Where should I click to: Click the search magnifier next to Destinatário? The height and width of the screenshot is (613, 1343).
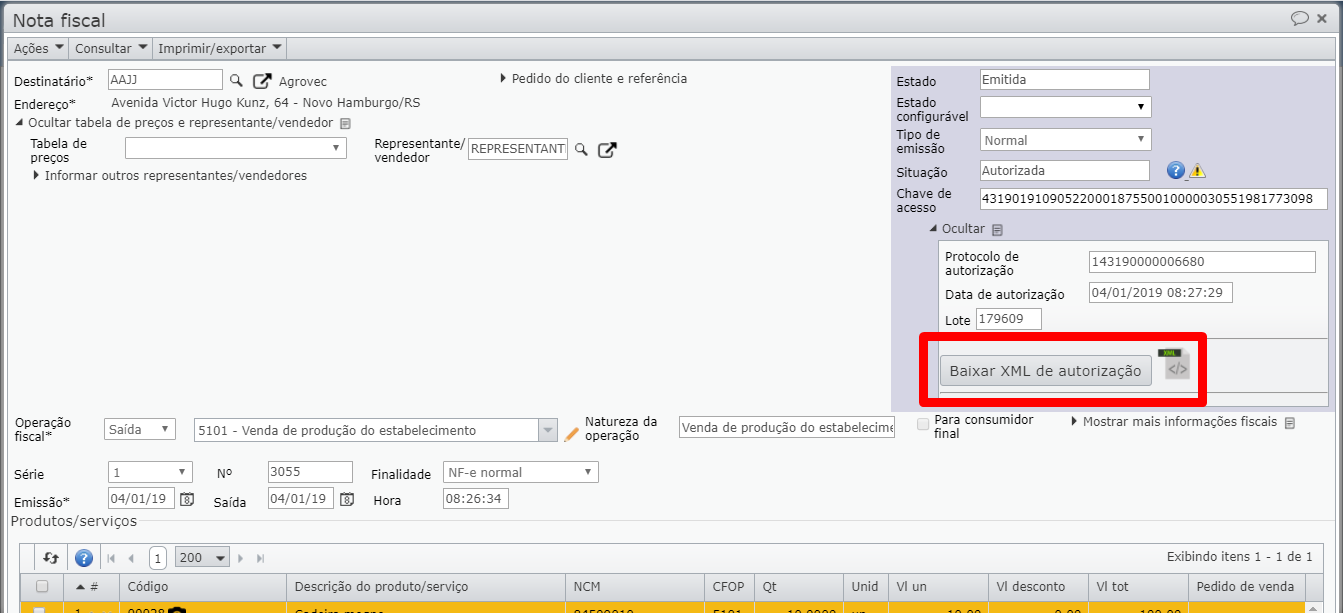pos(237,80)
